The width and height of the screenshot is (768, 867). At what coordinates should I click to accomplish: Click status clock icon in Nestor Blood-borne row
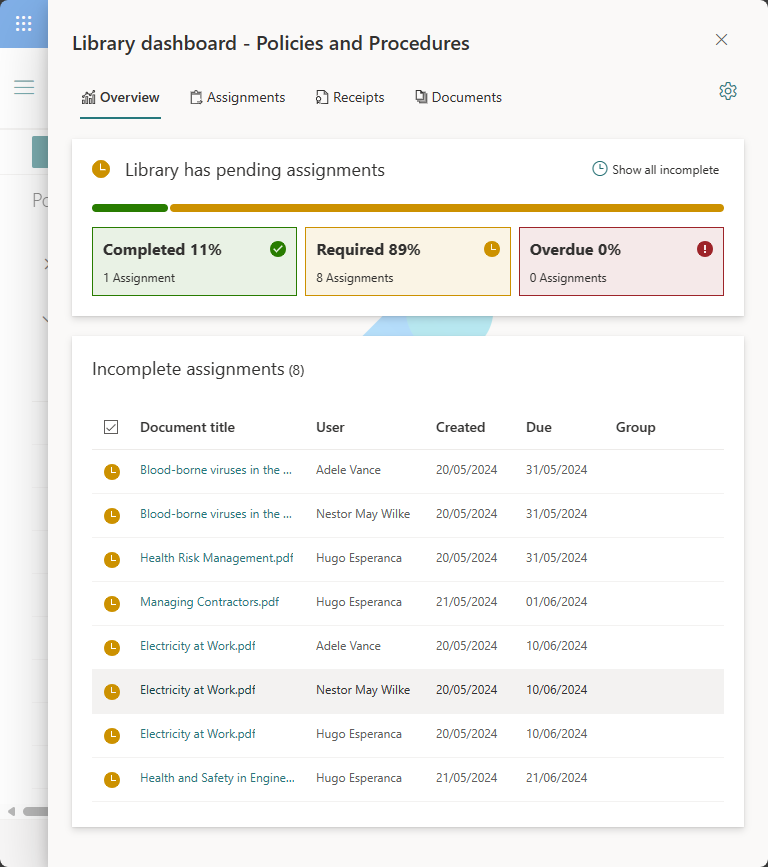[x=112, y=516]
